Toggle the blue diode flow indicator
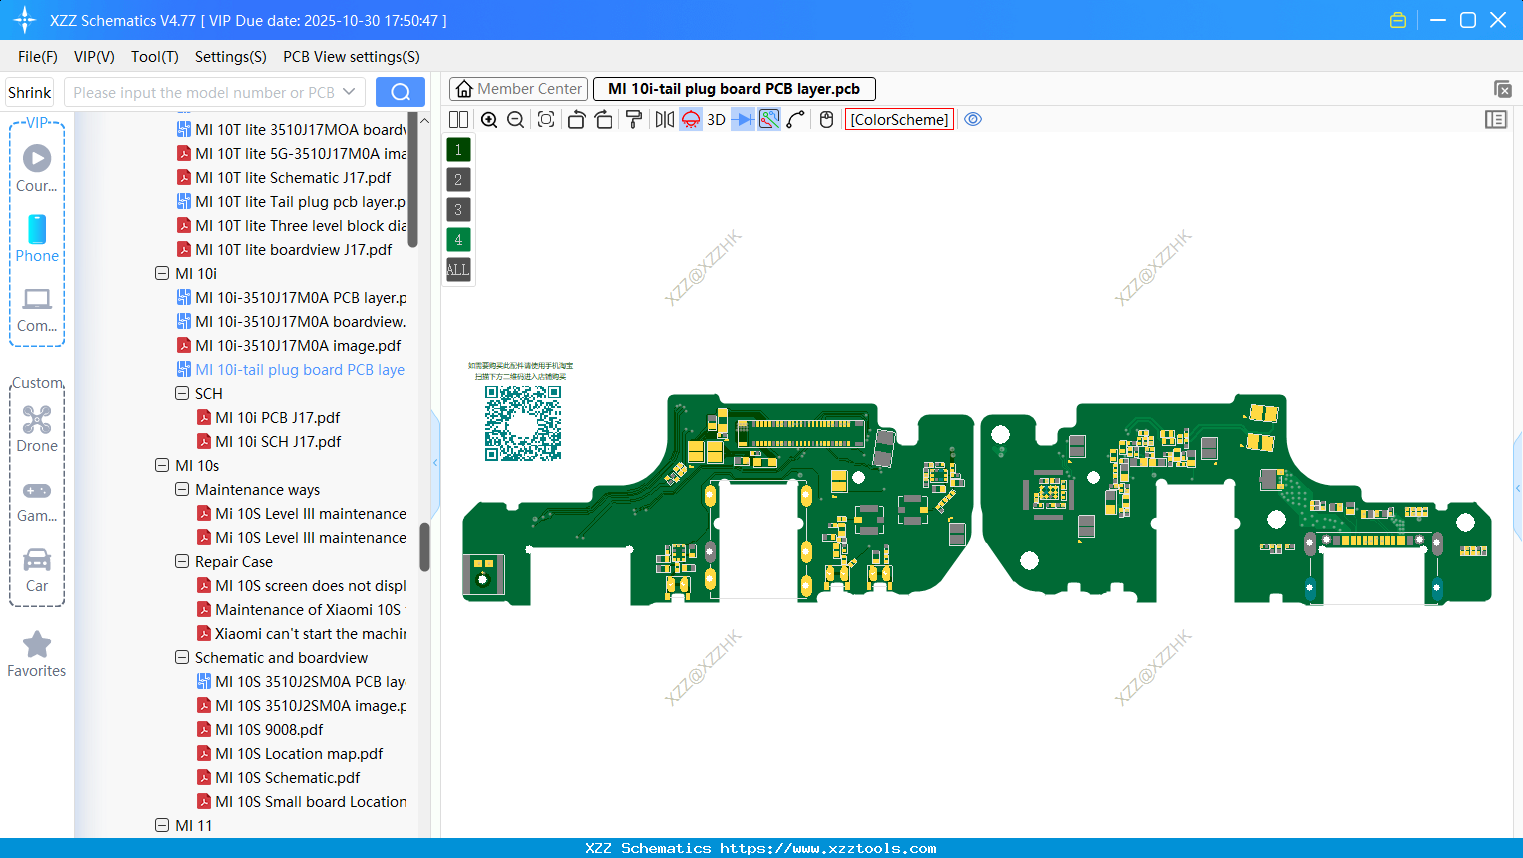The width and height of the screenshot is (1523, 858). pos(742,119)
